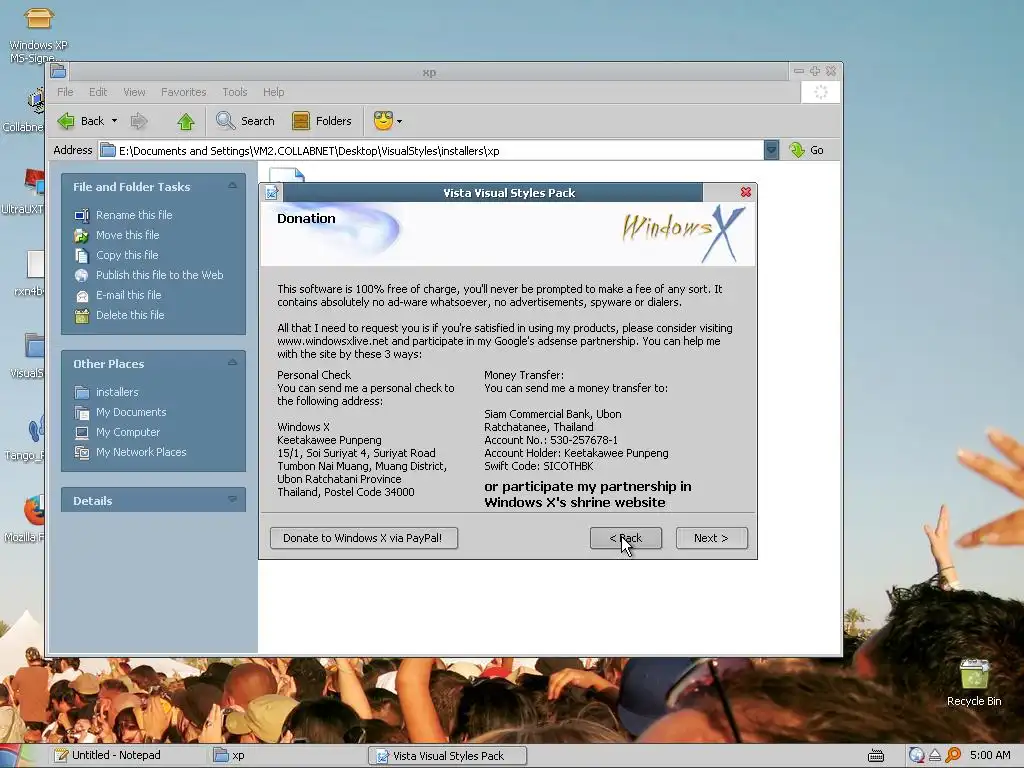Close the Vista Visual Styles Pack dialog
The width and height of the screenshot is (1024, 768).
(x=746, y=192)
